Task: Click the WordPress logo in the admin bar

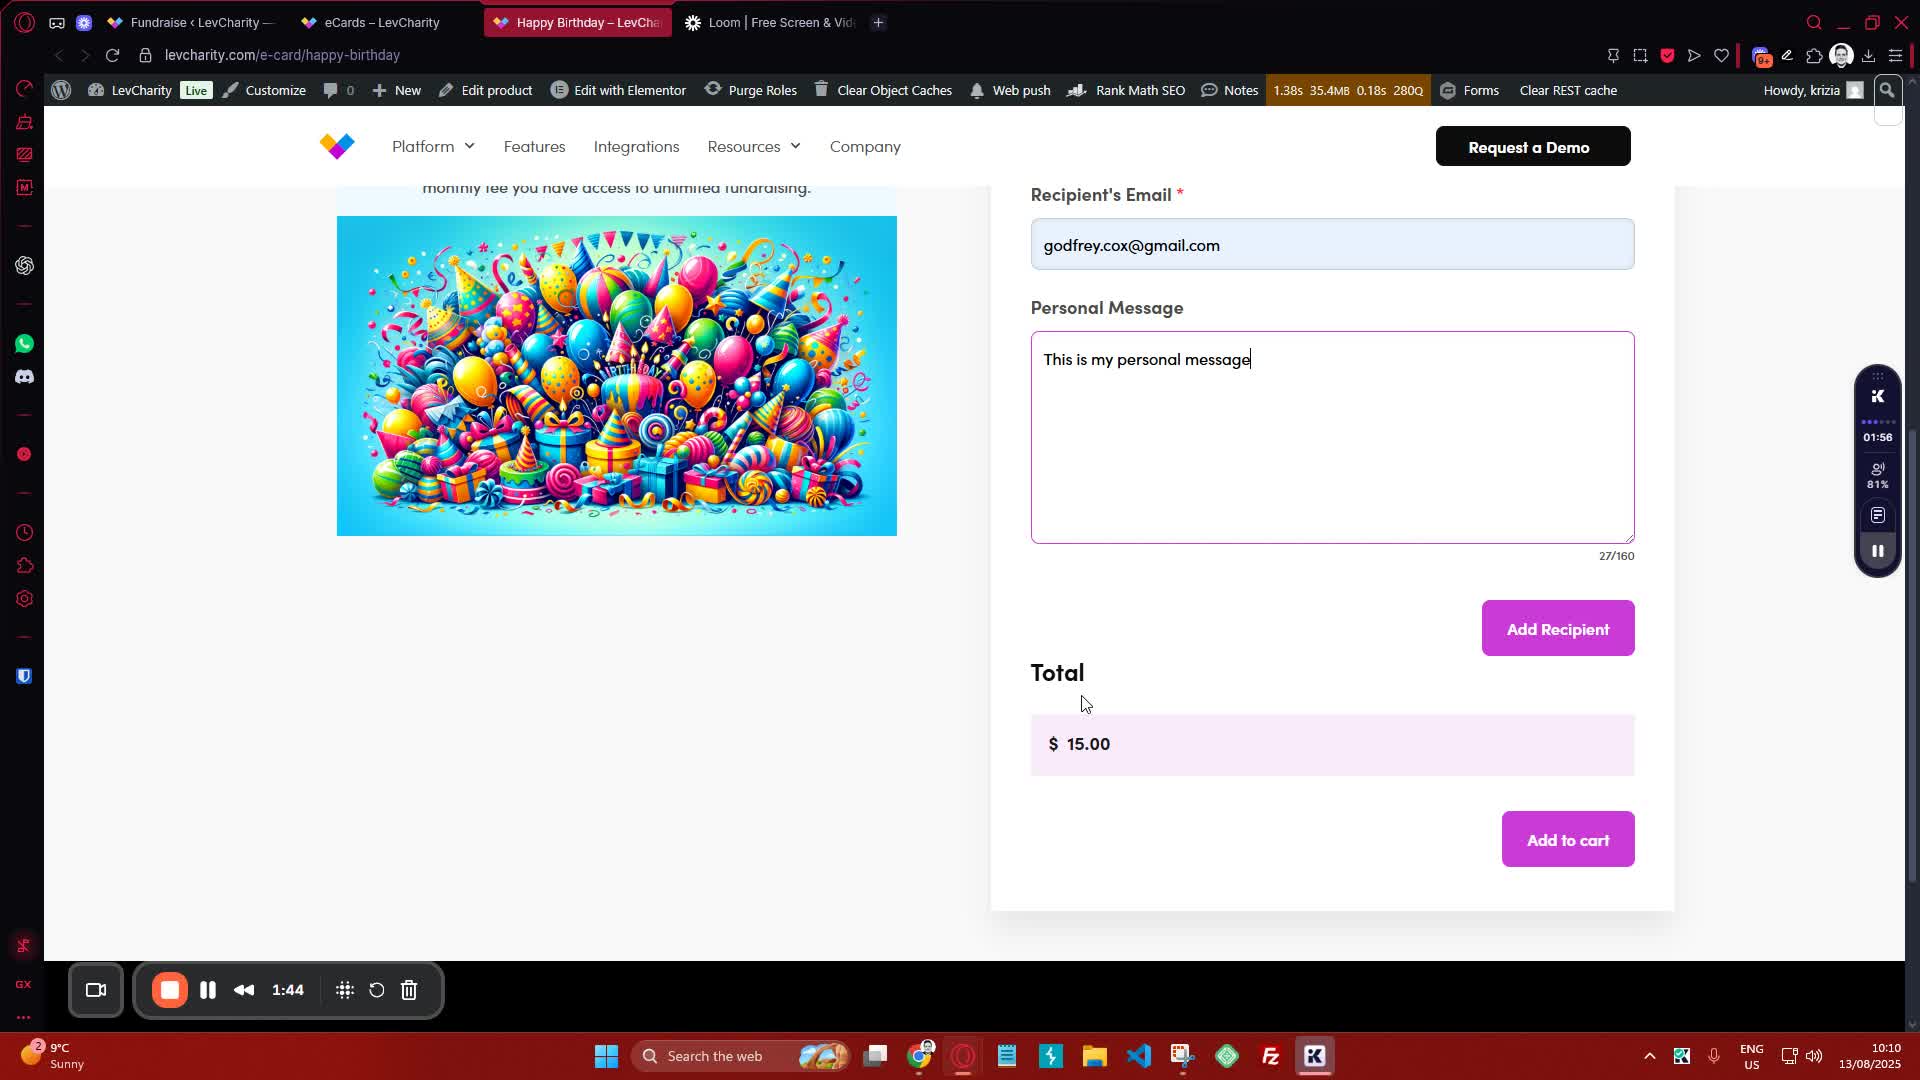Action: tap(61, 90)
